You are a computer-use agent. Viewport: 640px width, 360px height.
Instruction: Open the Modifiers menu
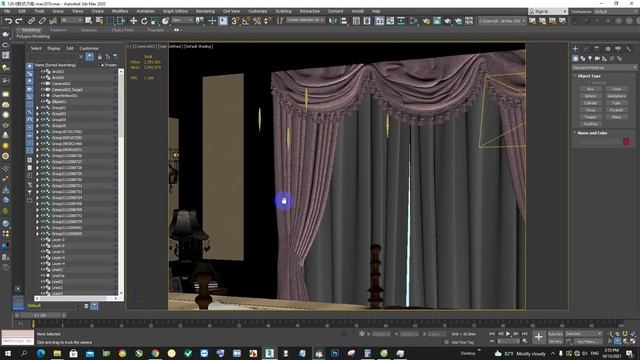point(120,11)
